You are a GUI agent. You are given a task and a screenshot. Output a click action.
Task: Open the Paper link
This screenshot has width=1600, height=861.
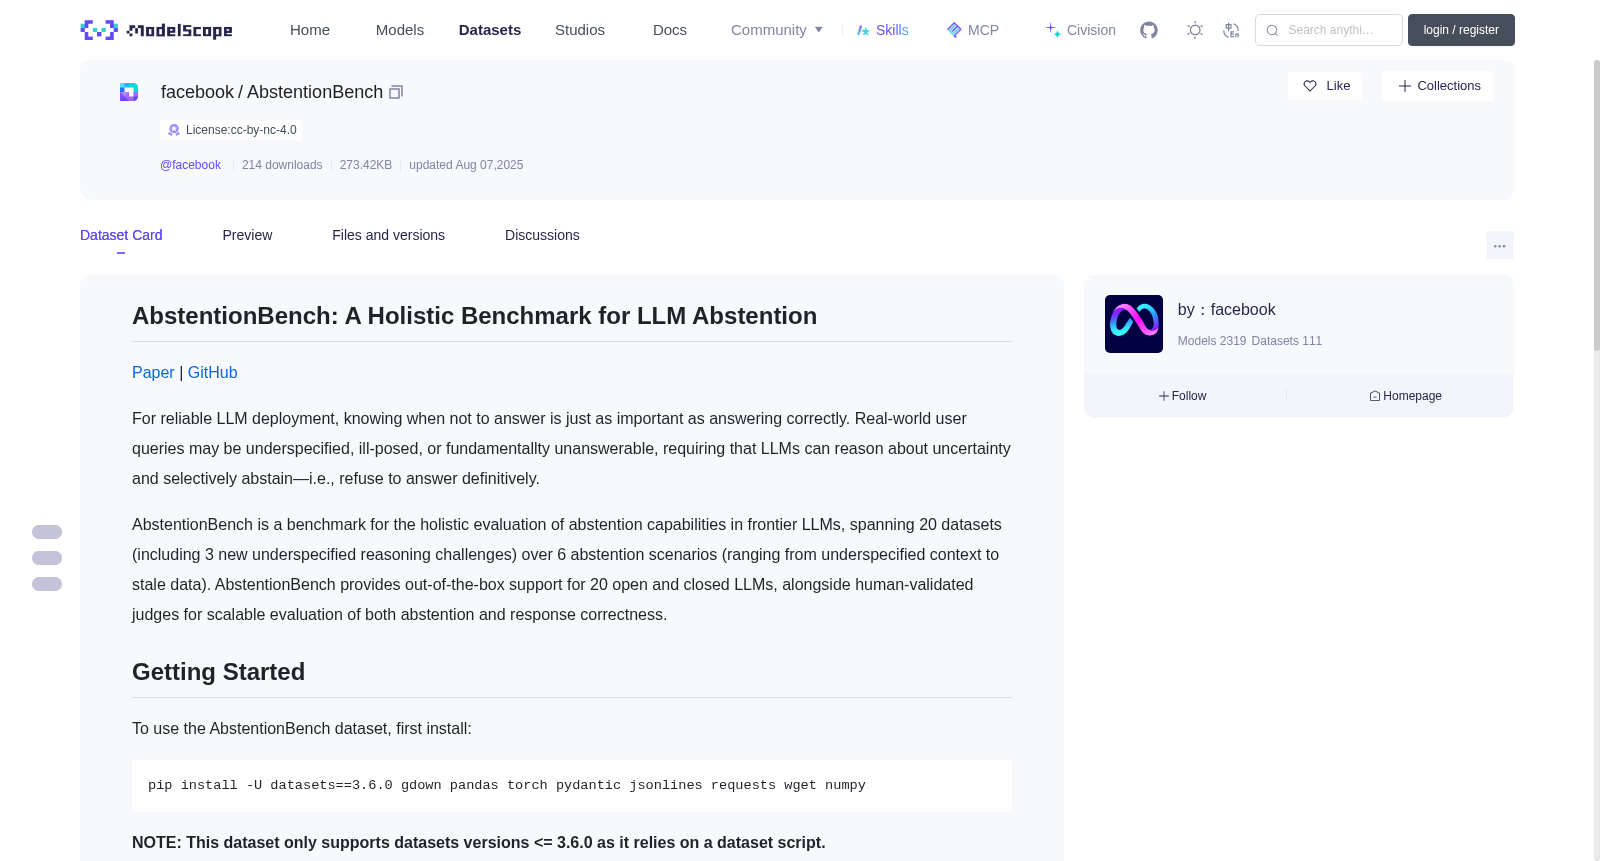(153, 372)
